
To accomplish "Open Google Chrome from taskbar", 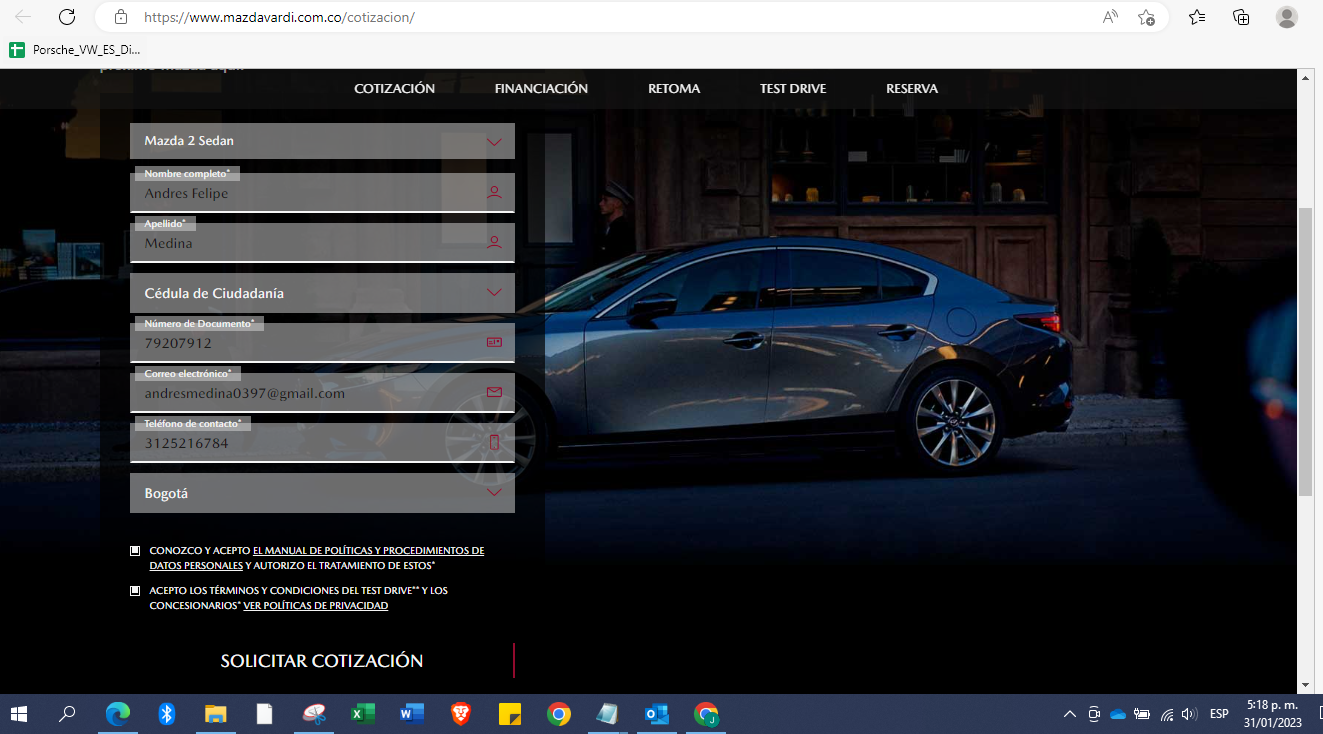I will (x=559, y=714).
